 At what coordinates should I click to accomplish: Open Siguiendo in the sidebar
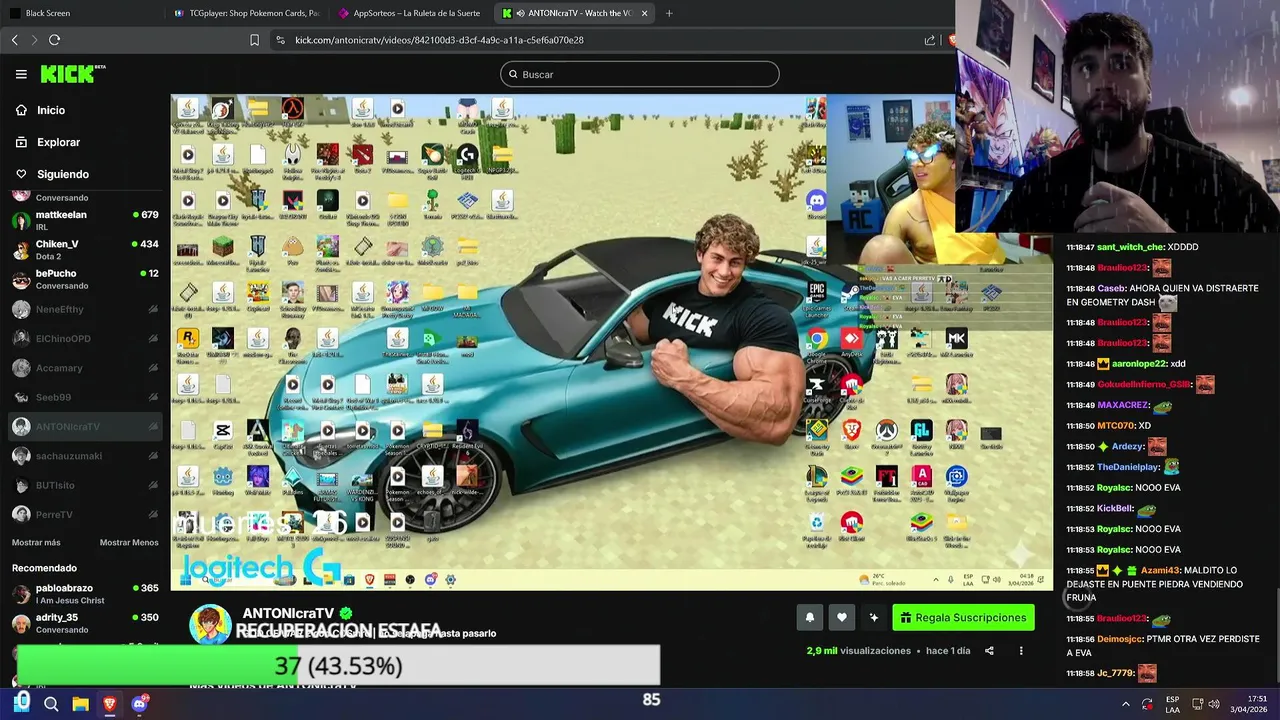tap(63, 174)
